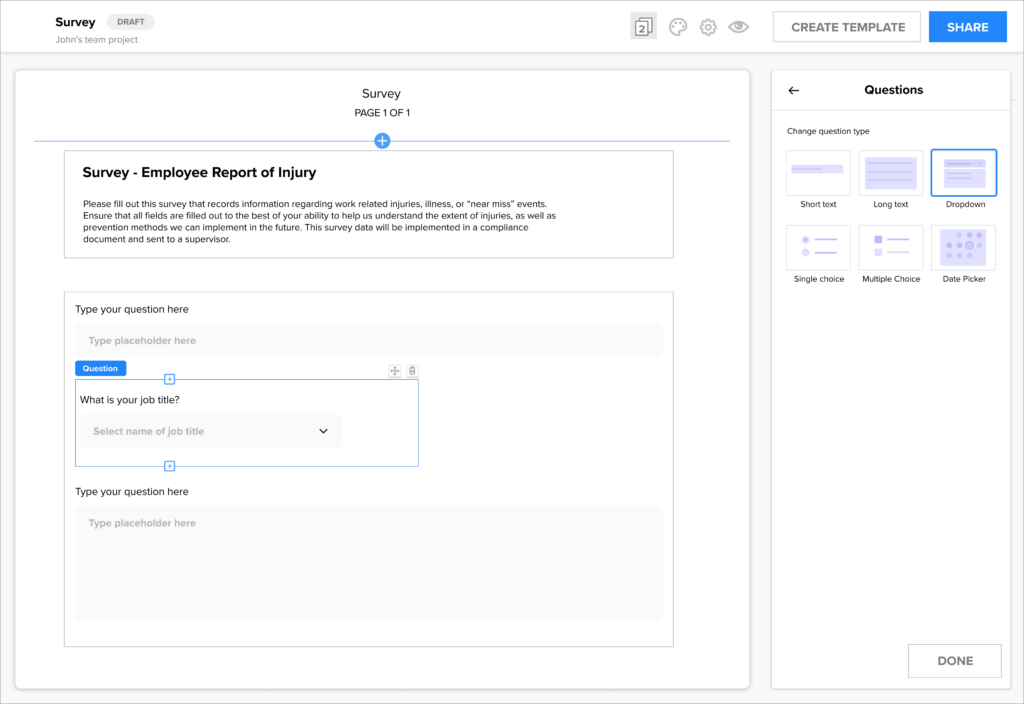Click the Change question type label
Screen dimensions: 1024x704
point(828,131)
